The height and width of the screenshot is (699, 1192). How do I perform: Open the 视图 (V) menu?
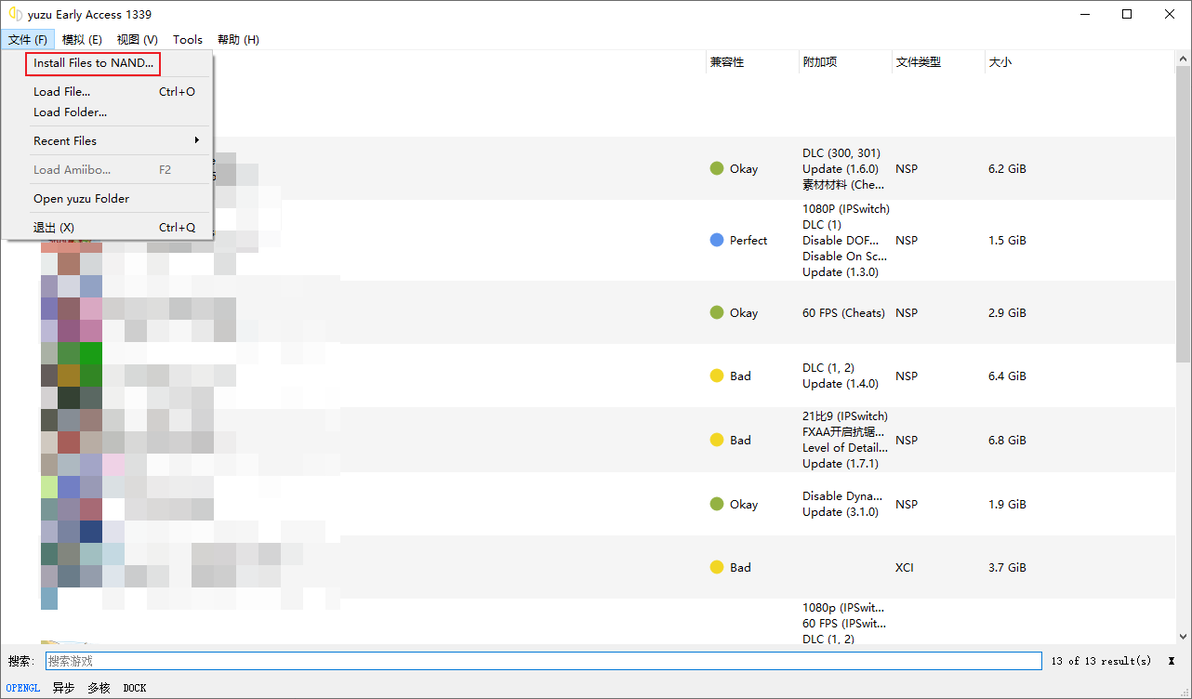pos(138,40)
